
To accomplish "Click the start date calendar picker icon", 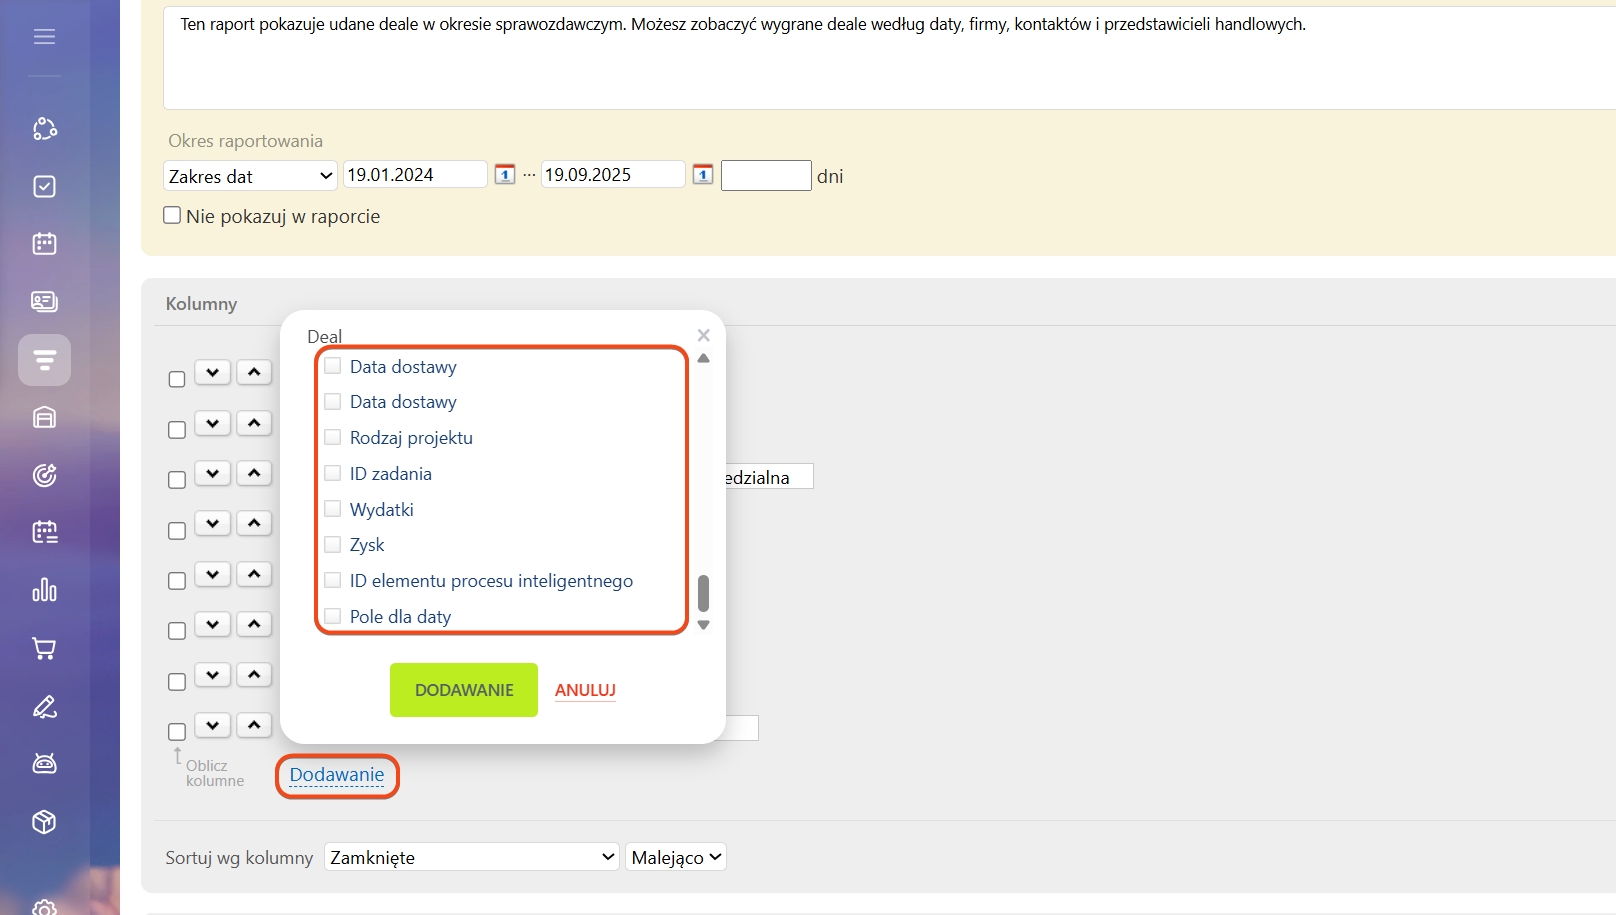I will tap(505, 175).
